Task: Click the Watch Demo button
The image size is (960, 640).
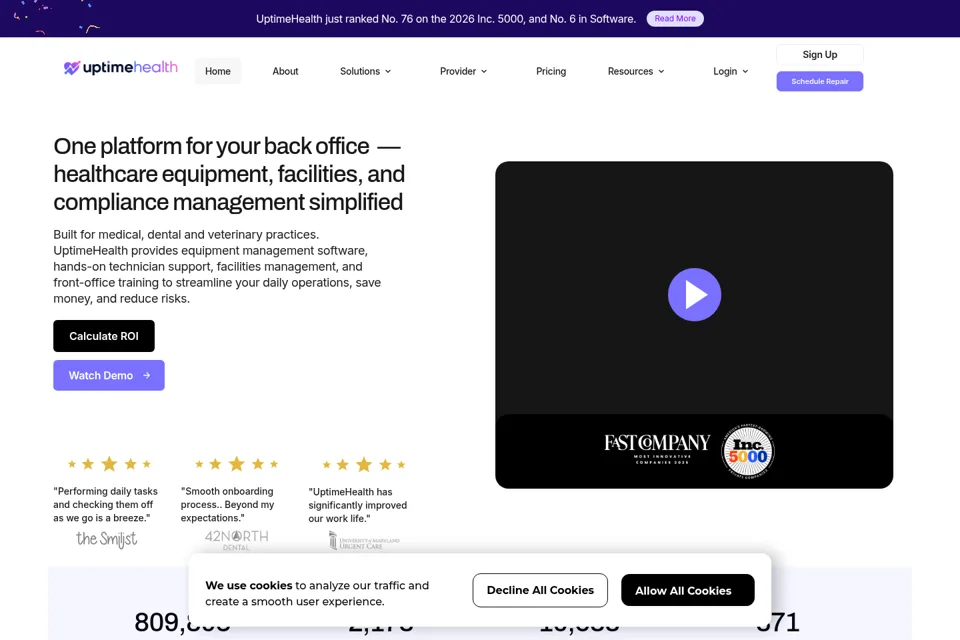Action: tap(109, 375)
